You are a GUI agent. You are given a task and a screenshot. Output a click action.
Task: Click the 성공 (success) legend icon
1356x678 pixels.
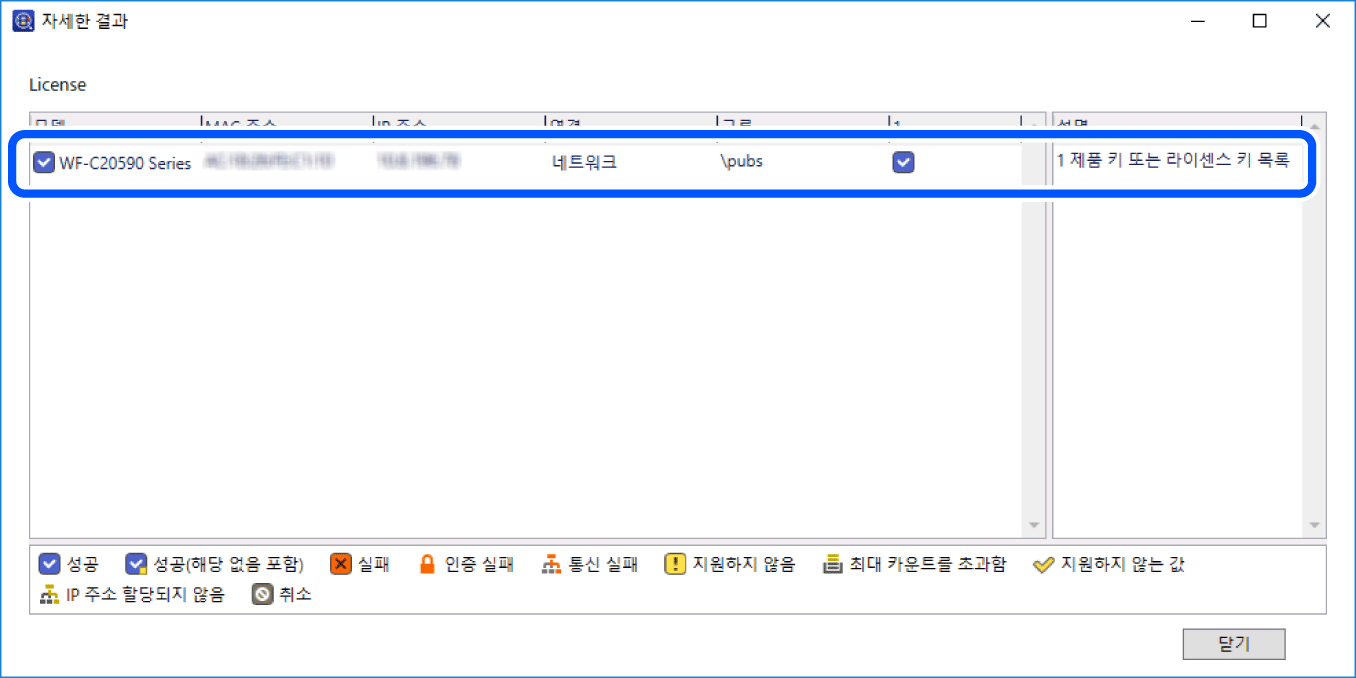click(x=49, y=564)
